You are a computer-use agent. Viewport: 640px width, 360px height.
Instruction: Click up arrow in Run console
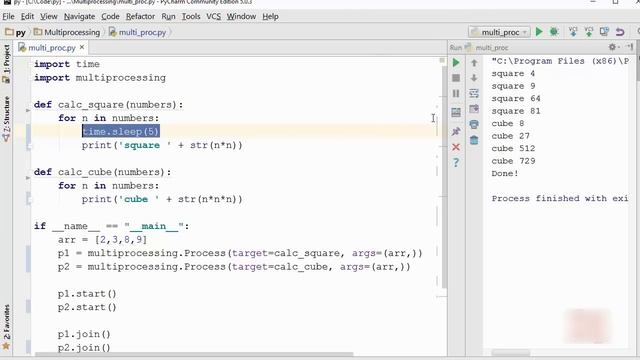click(474, 62)
